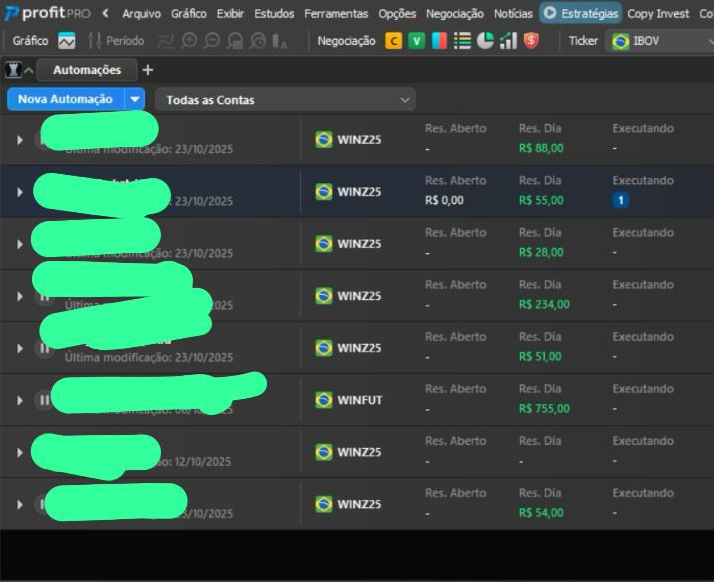The image size is (714, 582).
Task: Add a new tab with the plus button
Action: (x=148, y=70)
